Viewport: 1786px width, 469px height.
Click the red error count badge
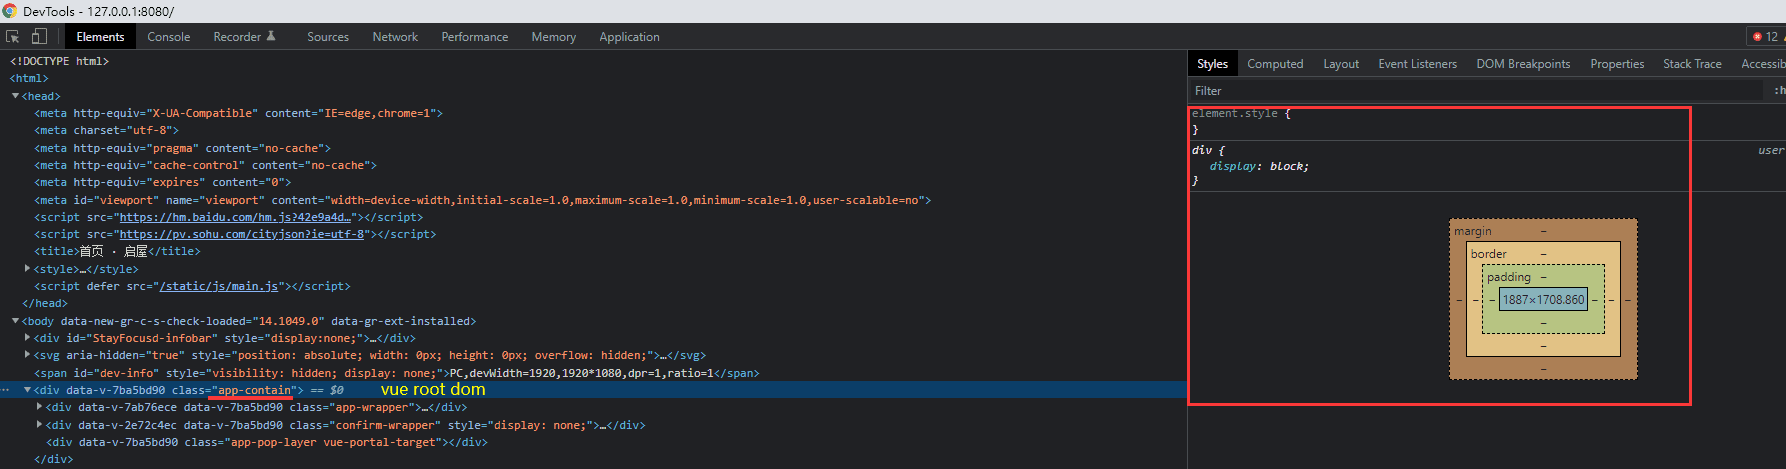[1765, 37]
